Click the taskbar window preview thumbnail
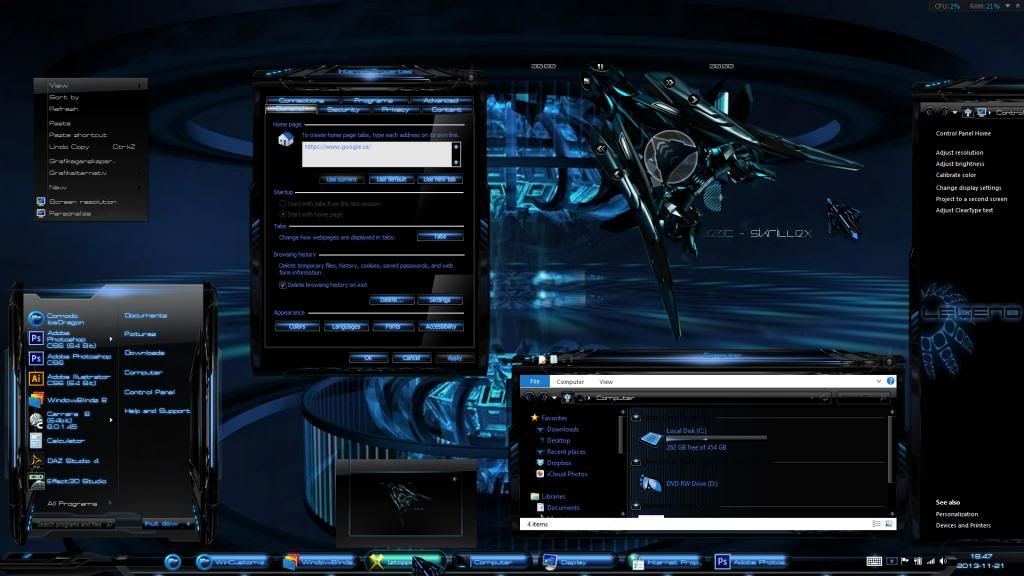 tap(406, 504)
